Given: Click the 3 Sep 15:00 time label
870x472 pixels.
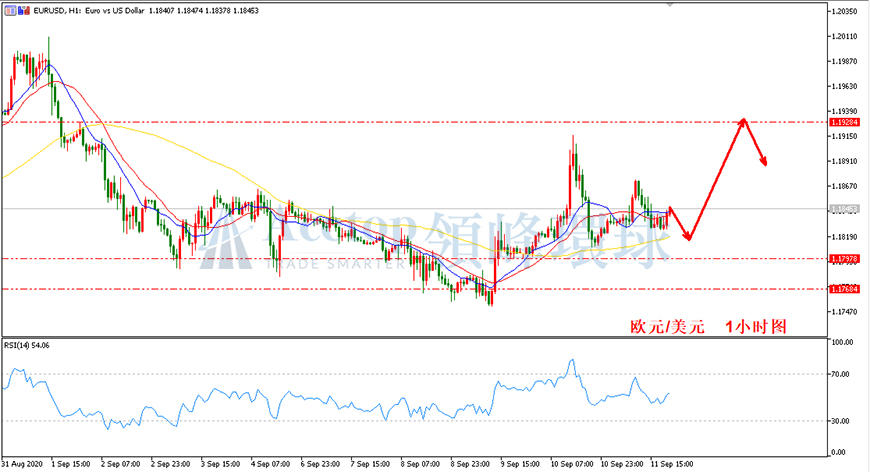Looking at the screenshot, I should 220,464.
